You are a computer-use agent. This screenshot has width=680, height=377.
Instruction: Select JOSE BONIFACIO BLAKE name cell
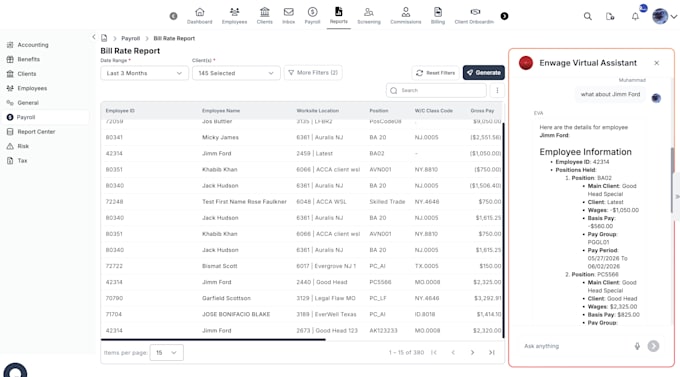pos(236,314)
